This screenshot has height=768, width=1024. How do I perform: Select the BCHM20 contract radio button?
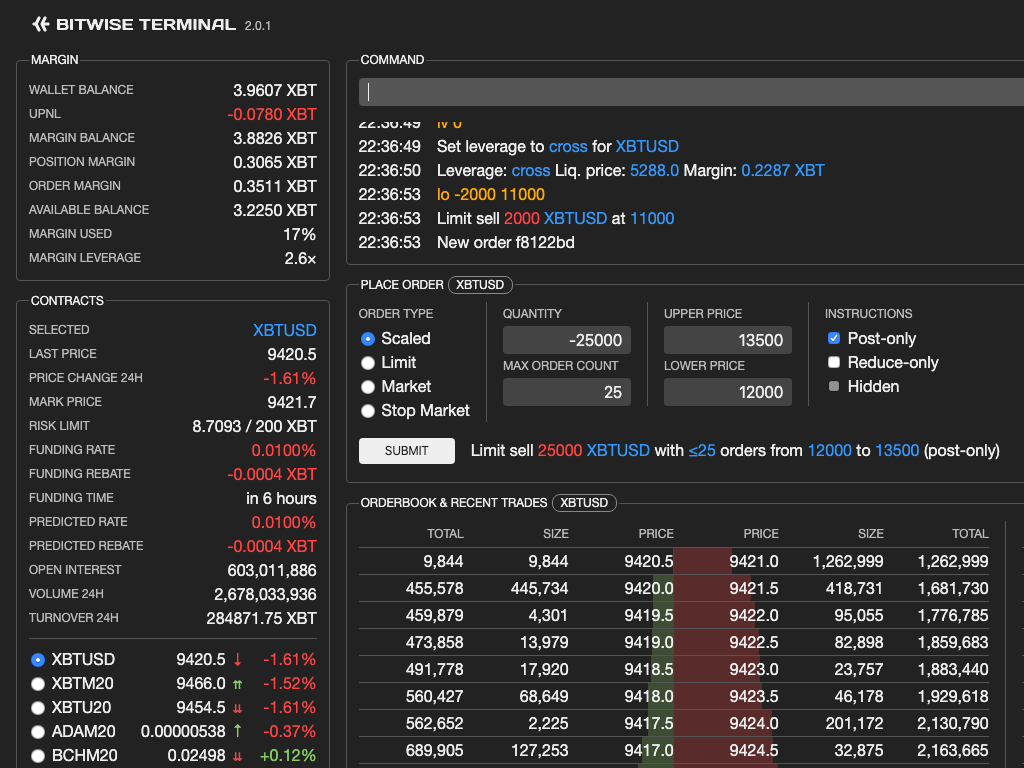pos(38,756)
